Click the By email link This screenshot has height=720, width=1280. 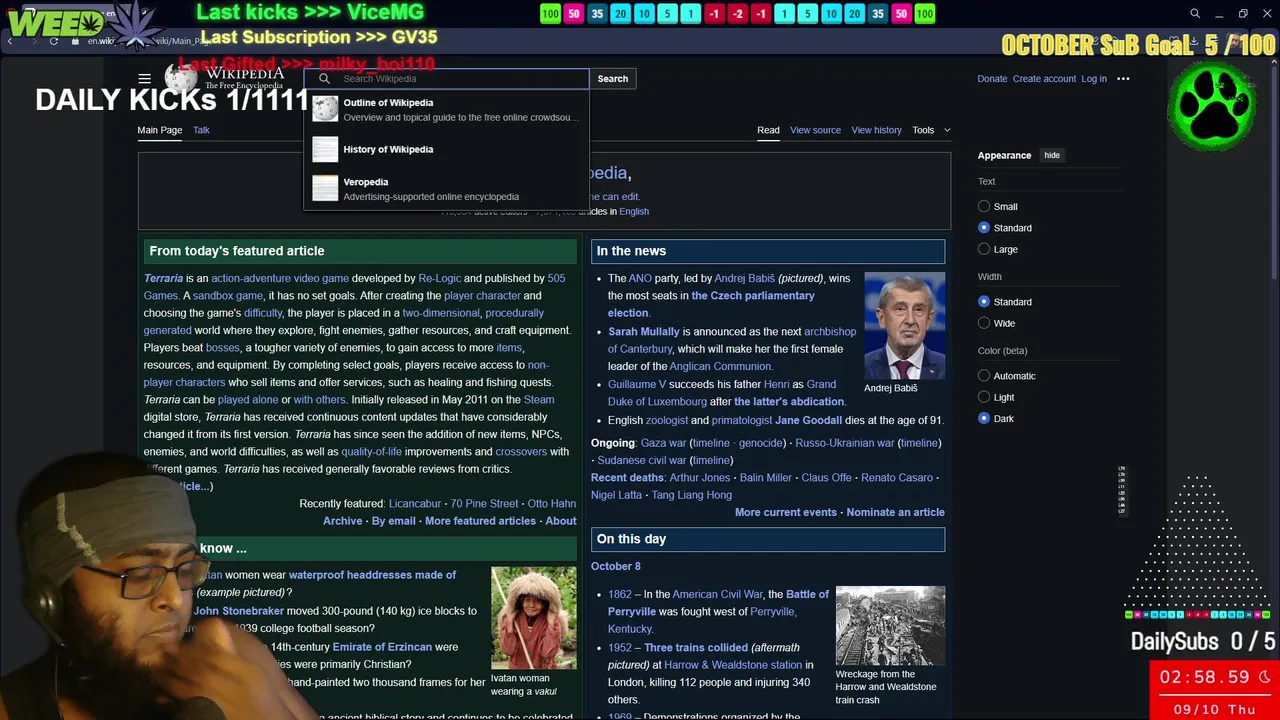click(393, 521)
